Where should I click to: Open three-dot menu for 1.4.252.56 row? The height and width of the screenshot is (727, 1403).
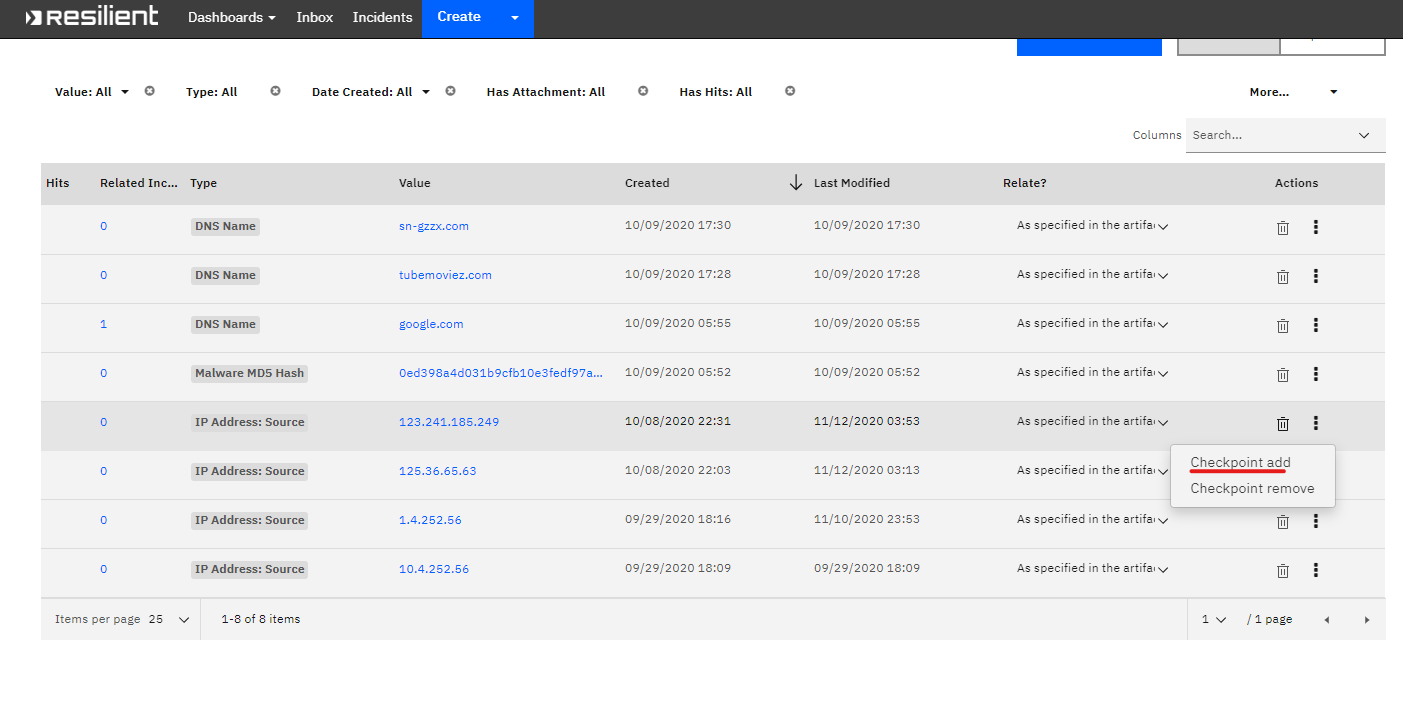[x=1316, y=521]
